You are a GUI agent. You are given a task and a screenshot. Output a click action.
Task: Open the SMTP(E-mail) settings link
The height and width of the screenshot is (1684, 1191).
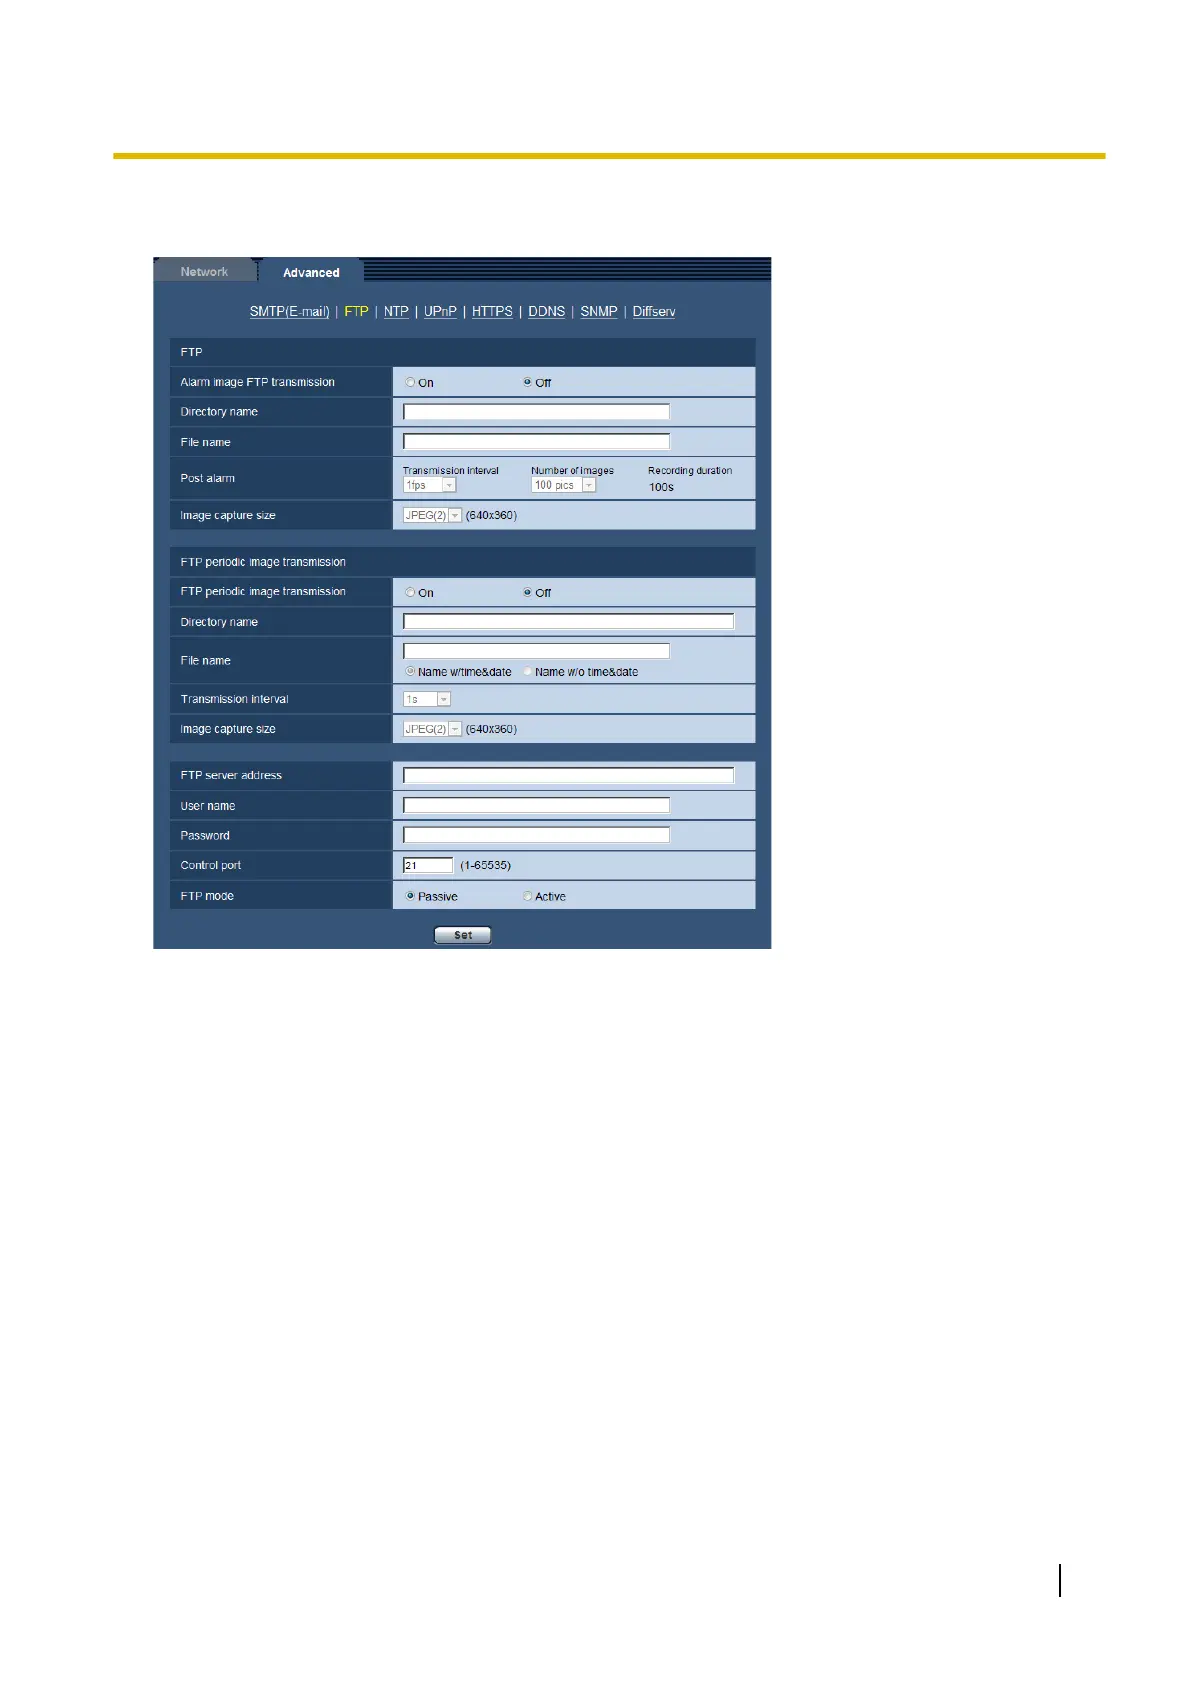[289, 312]
